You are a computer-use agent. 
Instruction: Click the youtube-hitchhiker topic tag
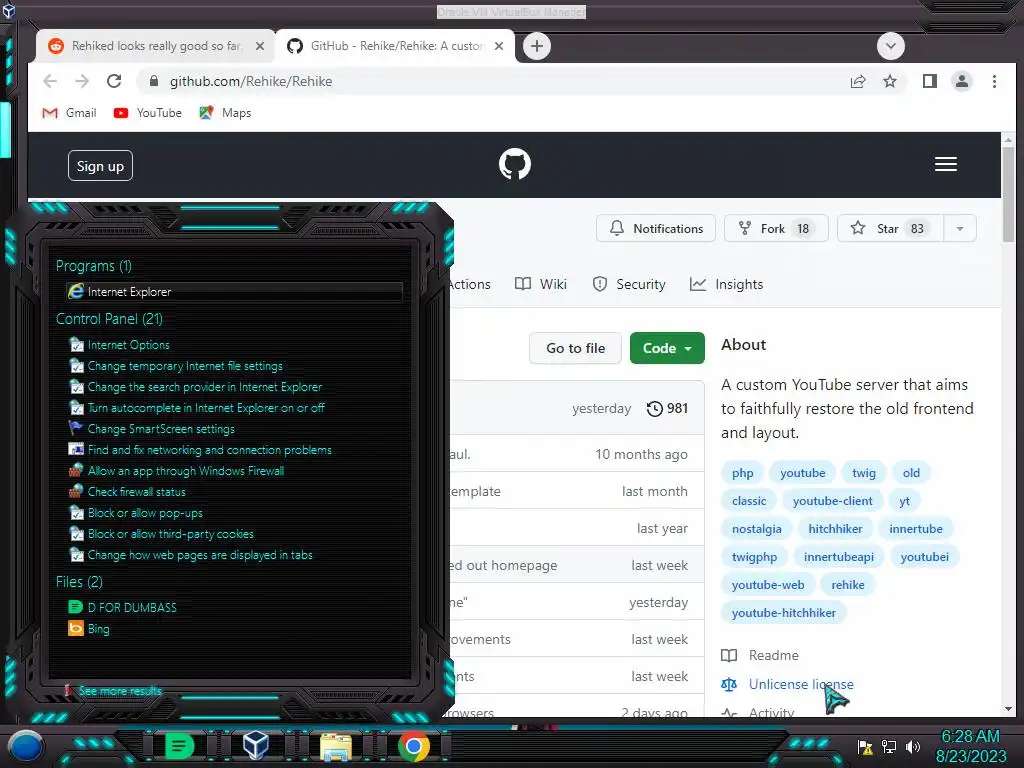click(x=783, y=613)
